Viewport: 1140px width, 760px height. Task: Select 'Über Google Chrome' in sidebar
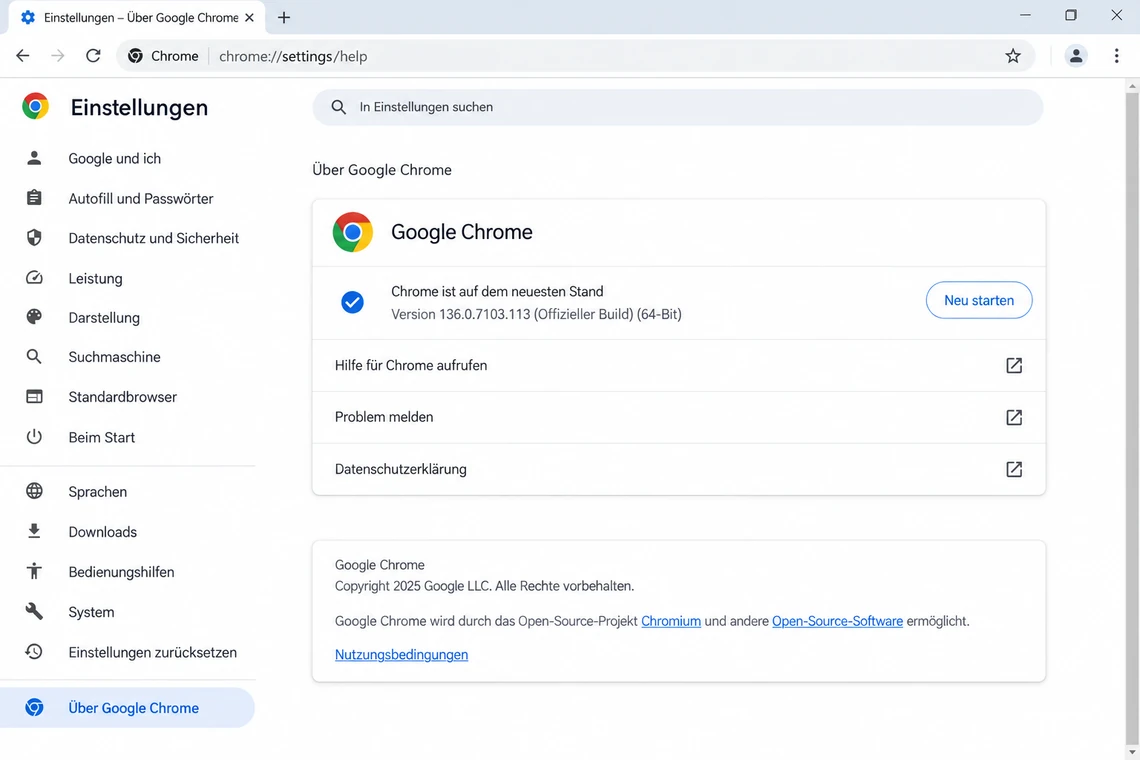click(127, 708)
